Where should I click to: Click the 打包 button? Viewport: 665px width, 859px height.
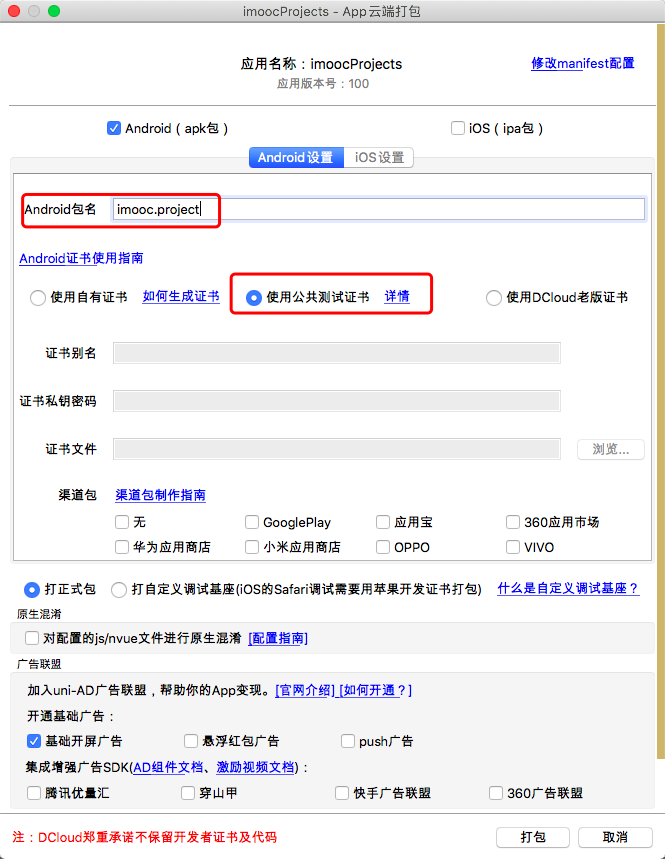point(533,836)
